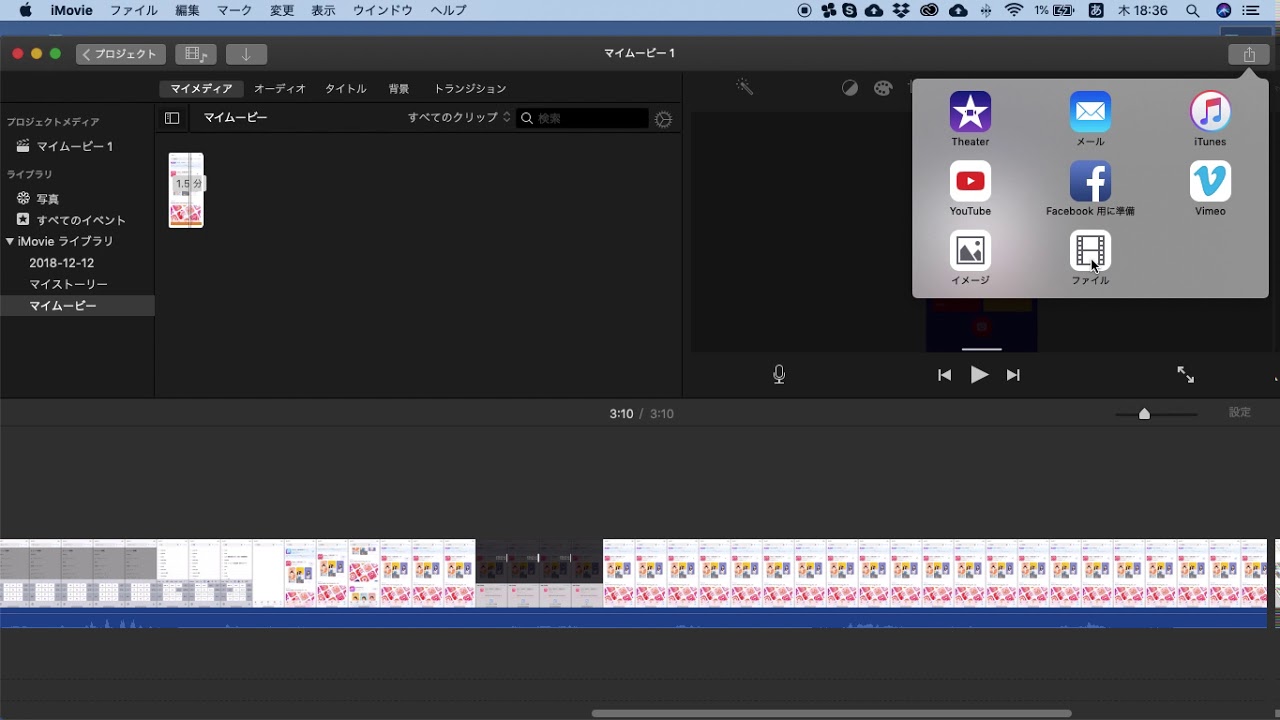The image size is (1280, 720).
Task: Click the Wi-Fi status icon
Action: coord(1015,10)
